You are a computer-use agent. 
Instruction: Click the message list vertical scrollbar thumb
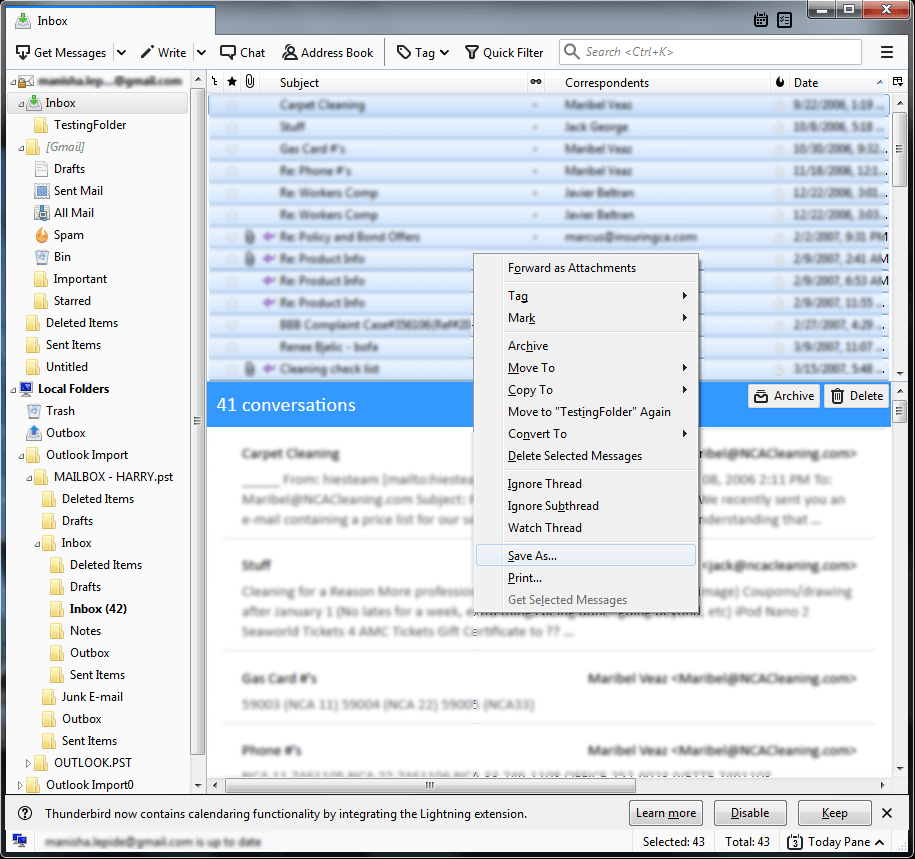(x=899, y=149)
